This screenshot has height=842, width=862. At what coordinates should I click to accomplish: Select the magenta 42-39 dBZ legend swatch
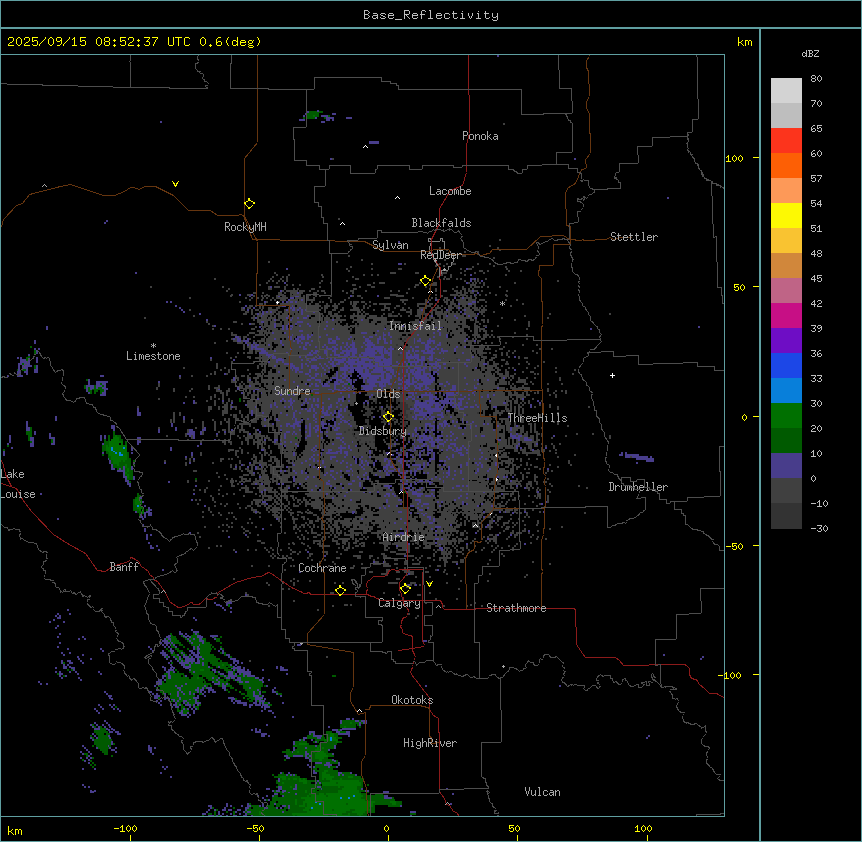coord(786,316)
